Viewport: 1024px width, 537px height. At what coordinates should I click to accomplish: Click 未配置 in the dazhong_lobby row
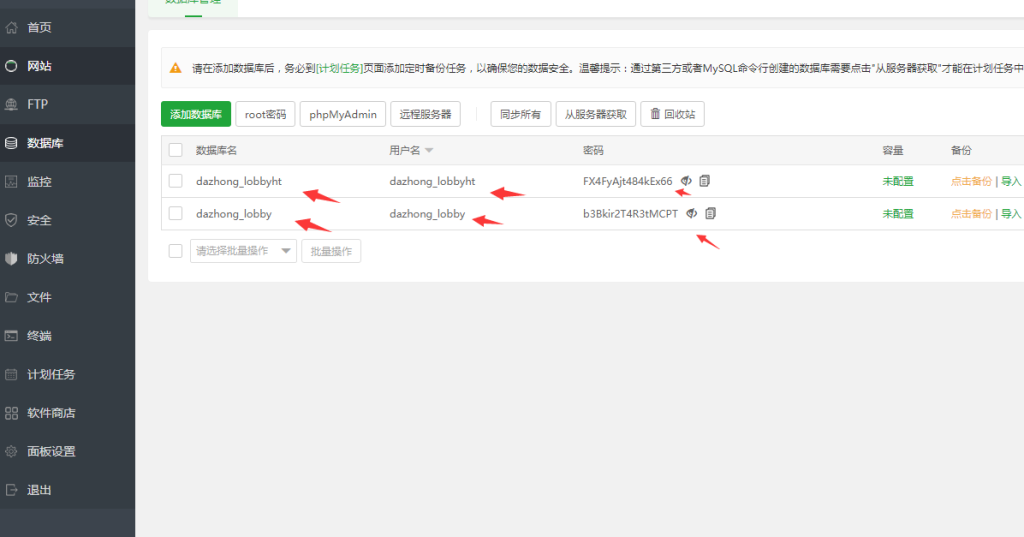pyautogui.click(x=898, y=214)
